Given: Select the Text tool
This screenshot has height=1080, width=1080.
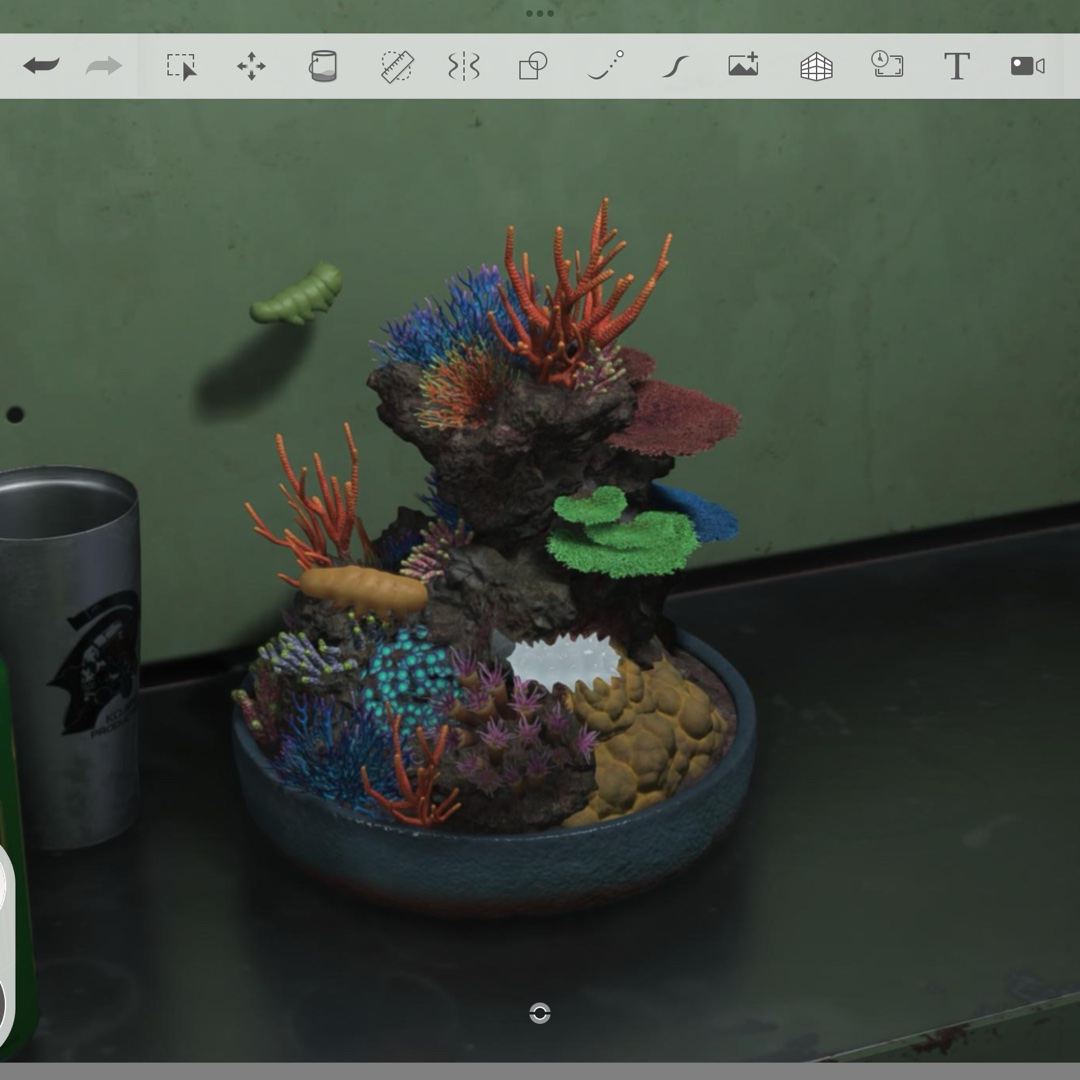Looking at the screenshot, I should 957,66.
